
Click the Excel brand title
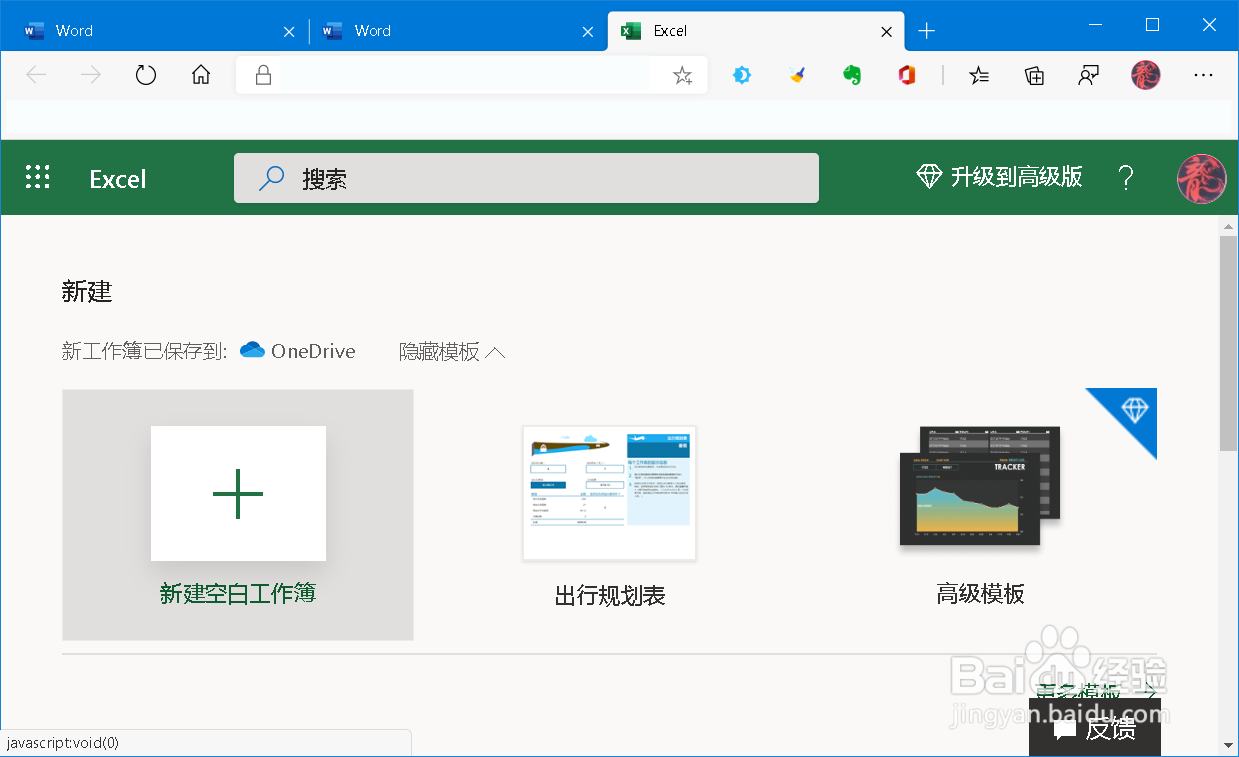coord(118,179)
